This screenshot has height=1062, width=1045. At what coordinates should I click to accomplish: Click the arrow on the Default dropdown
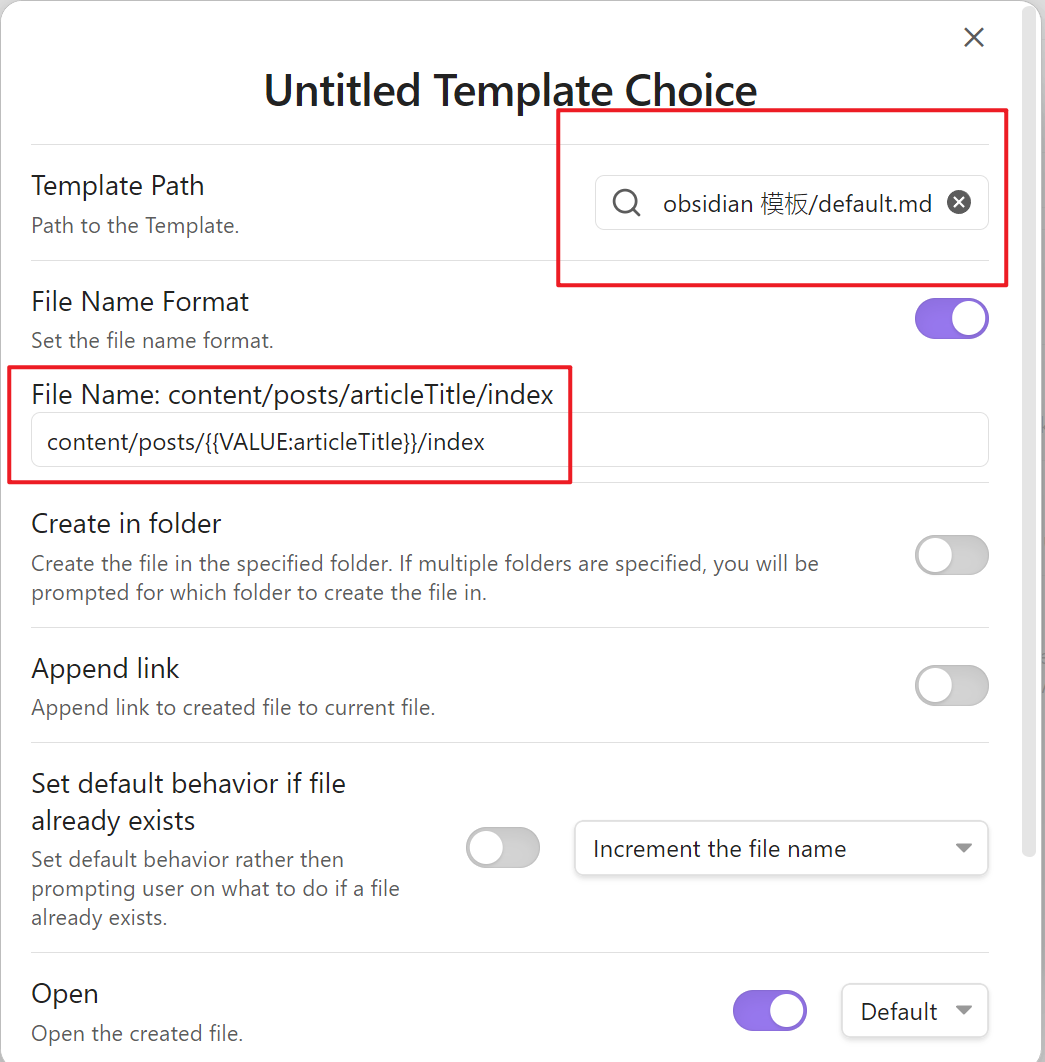pyautogui.click(x=964, y=1011)
